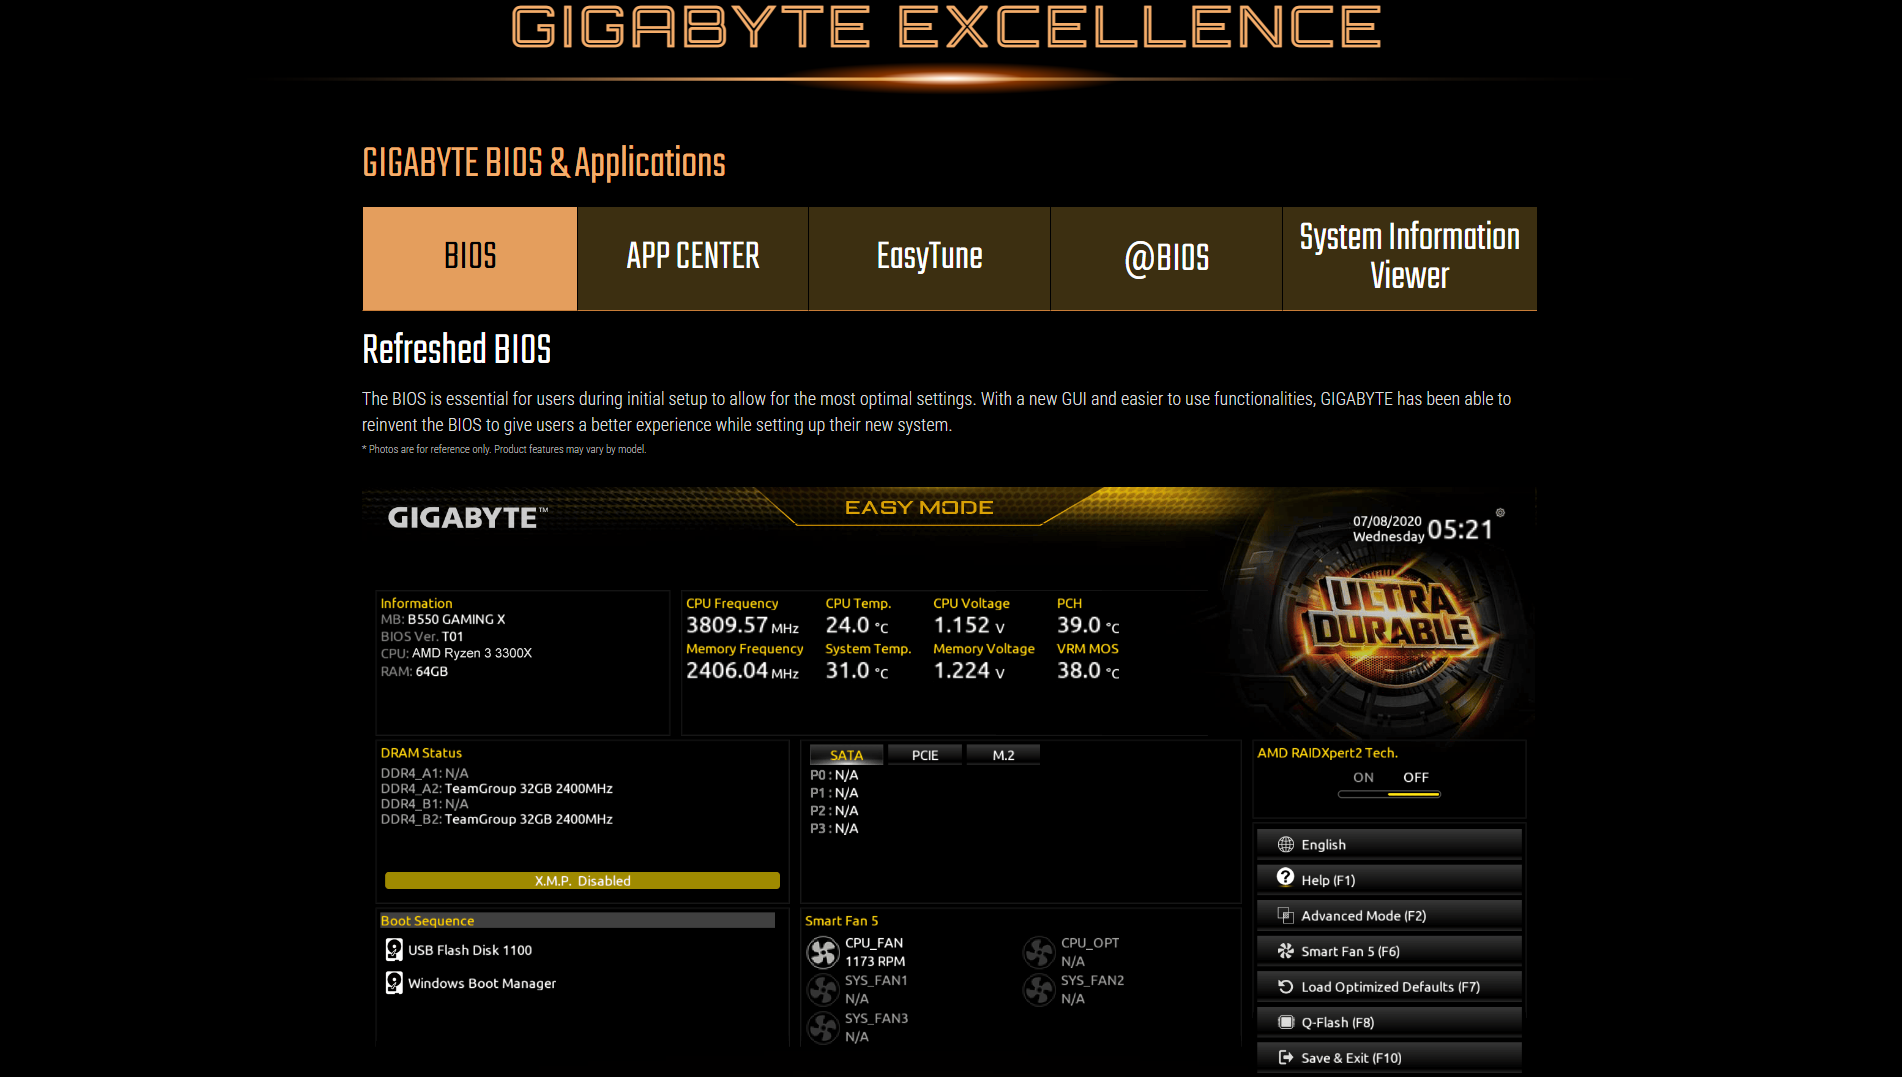Image resolution: width=1902 pixels, height=1077 pixels.
Task: Click the GIGABYTE BIOS & Applications heading
Action: [x=544, y=163]
